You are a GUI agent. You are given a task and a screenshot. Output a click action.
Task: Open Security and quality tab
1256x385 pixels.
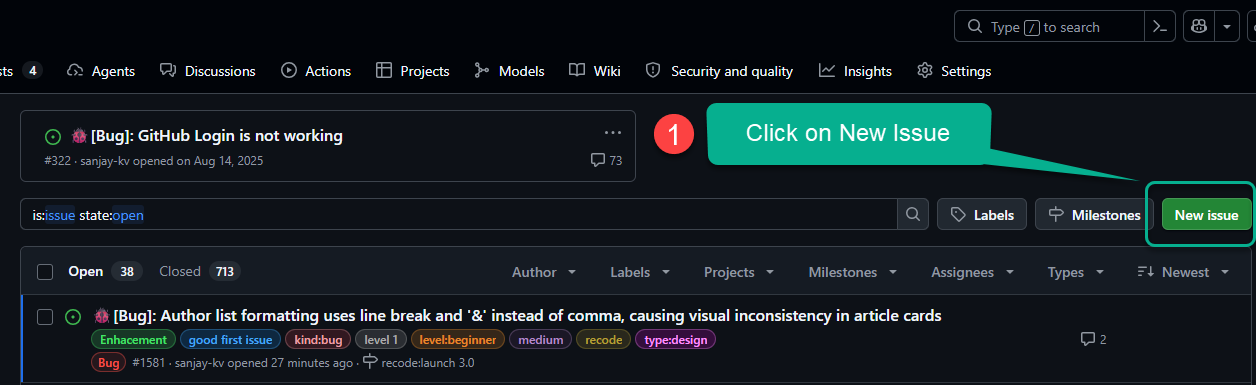720,71
